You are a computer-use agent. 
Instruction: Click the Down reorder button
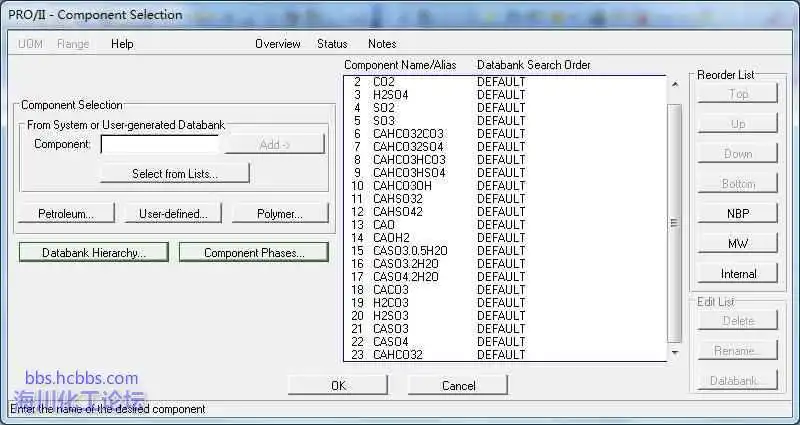738,154
